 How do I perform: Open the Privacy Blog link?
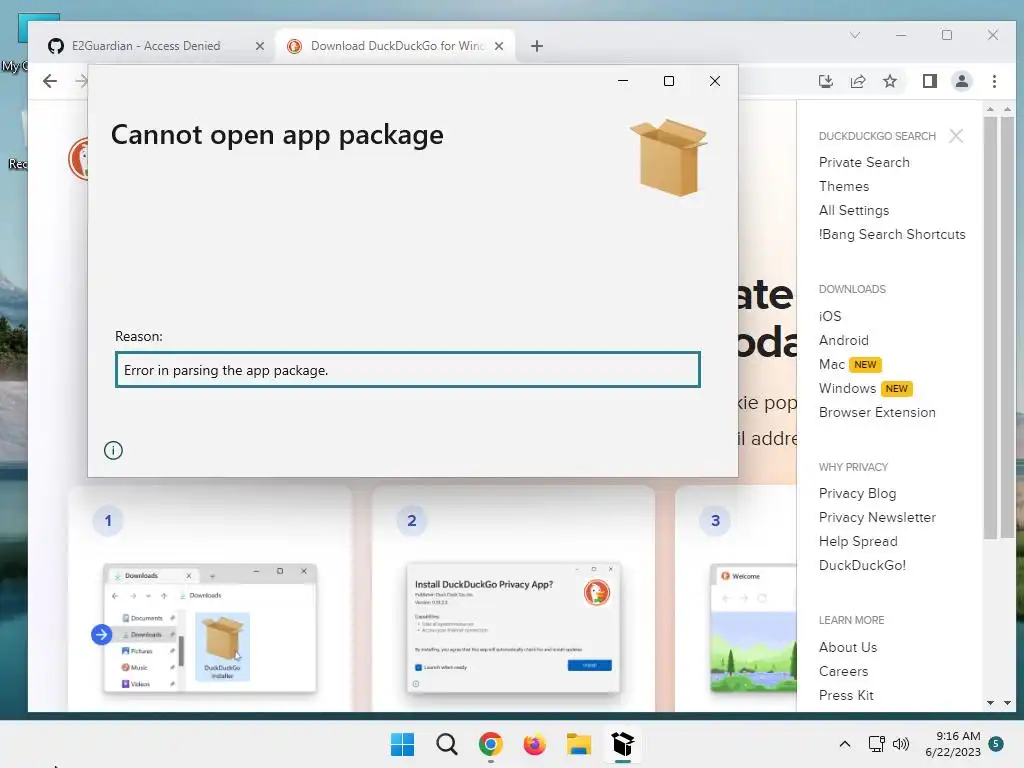point(857,493)
